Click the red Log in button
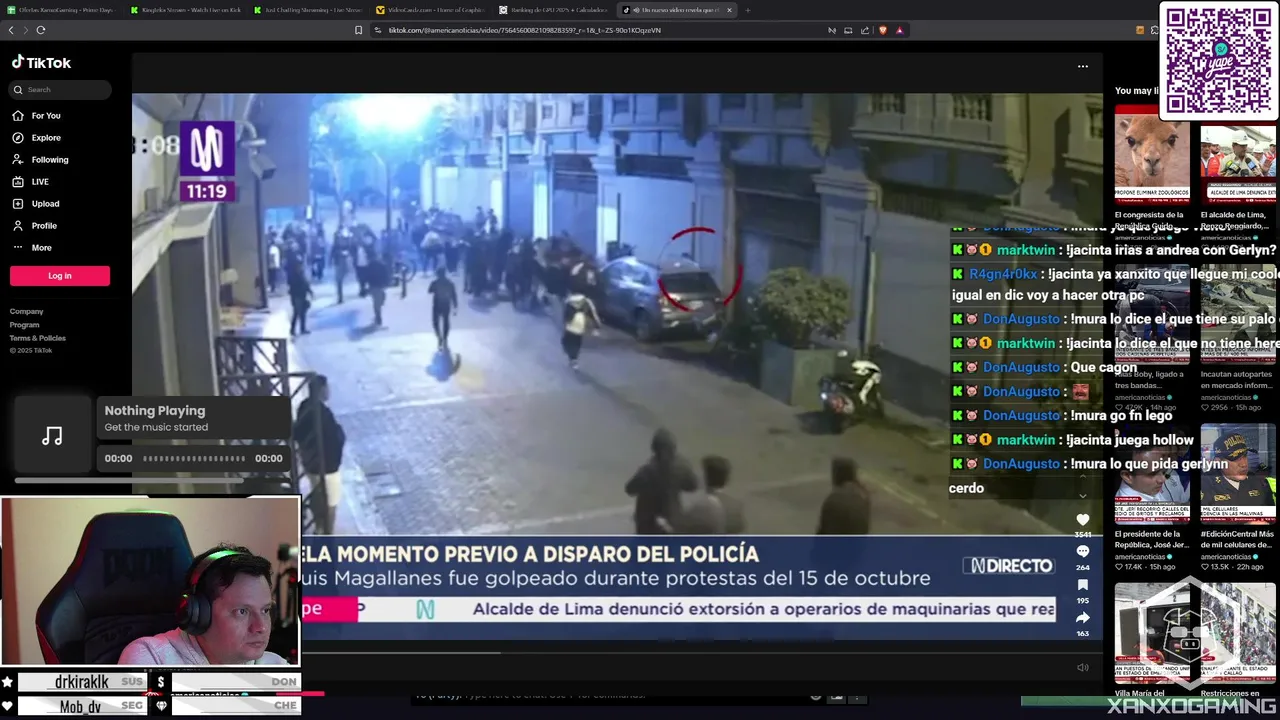1280x720 pixels. [x=60, y=276]
